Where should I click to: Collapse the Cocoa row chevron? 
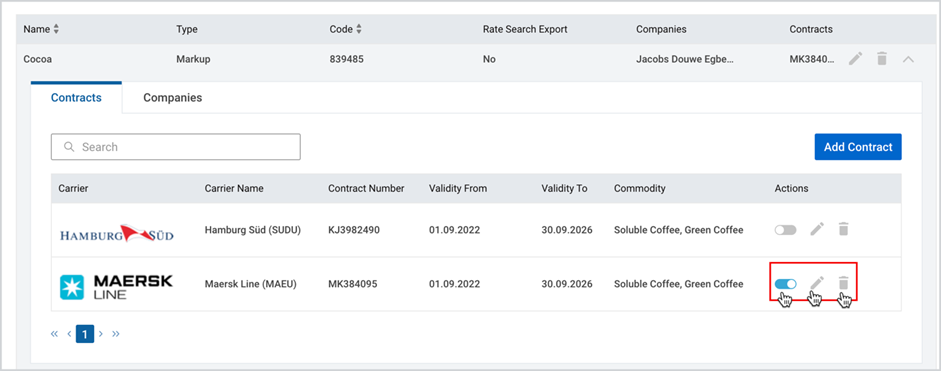click(908, 59)
